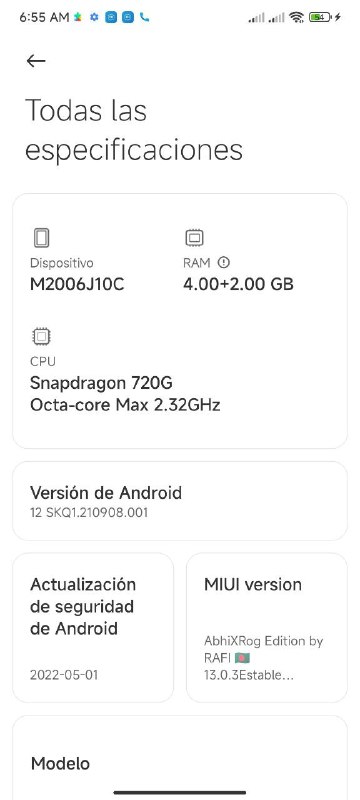Tap the bottom navigation gesture bar
Viewport: 360px width, 800px height.
pos(180,793)
